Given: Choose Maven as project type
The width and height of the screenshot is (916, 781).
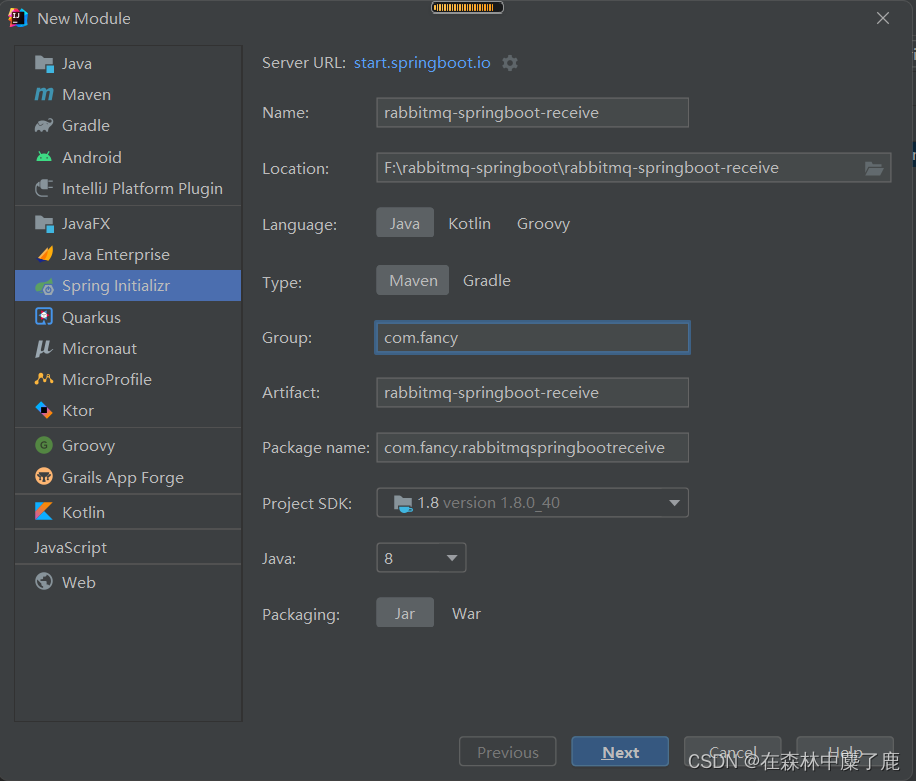Looking at the screenshot, I should click(412, 280).
